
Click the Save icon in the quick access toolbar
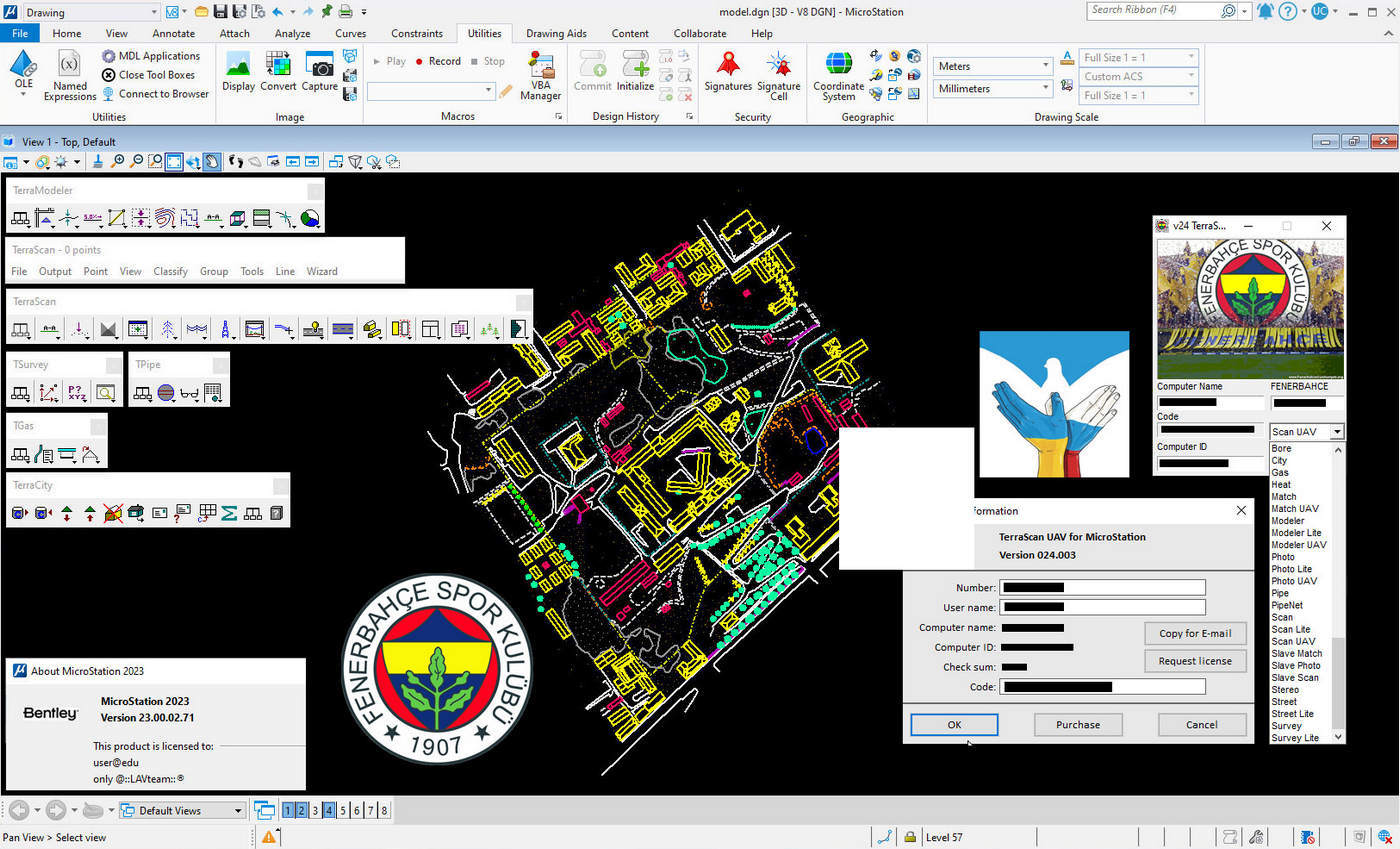coord(221,12)
